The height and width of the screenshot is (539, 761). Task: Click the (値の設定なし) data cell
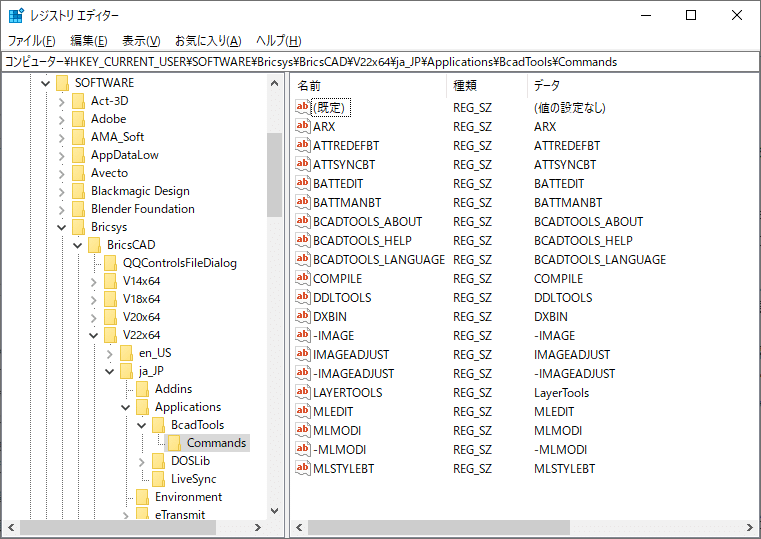coord(569,108)
